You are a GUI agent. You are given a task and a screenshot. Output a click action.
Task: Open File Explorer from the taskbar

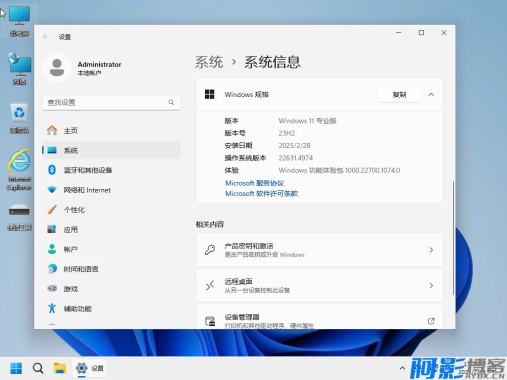[x=60, y=368]
